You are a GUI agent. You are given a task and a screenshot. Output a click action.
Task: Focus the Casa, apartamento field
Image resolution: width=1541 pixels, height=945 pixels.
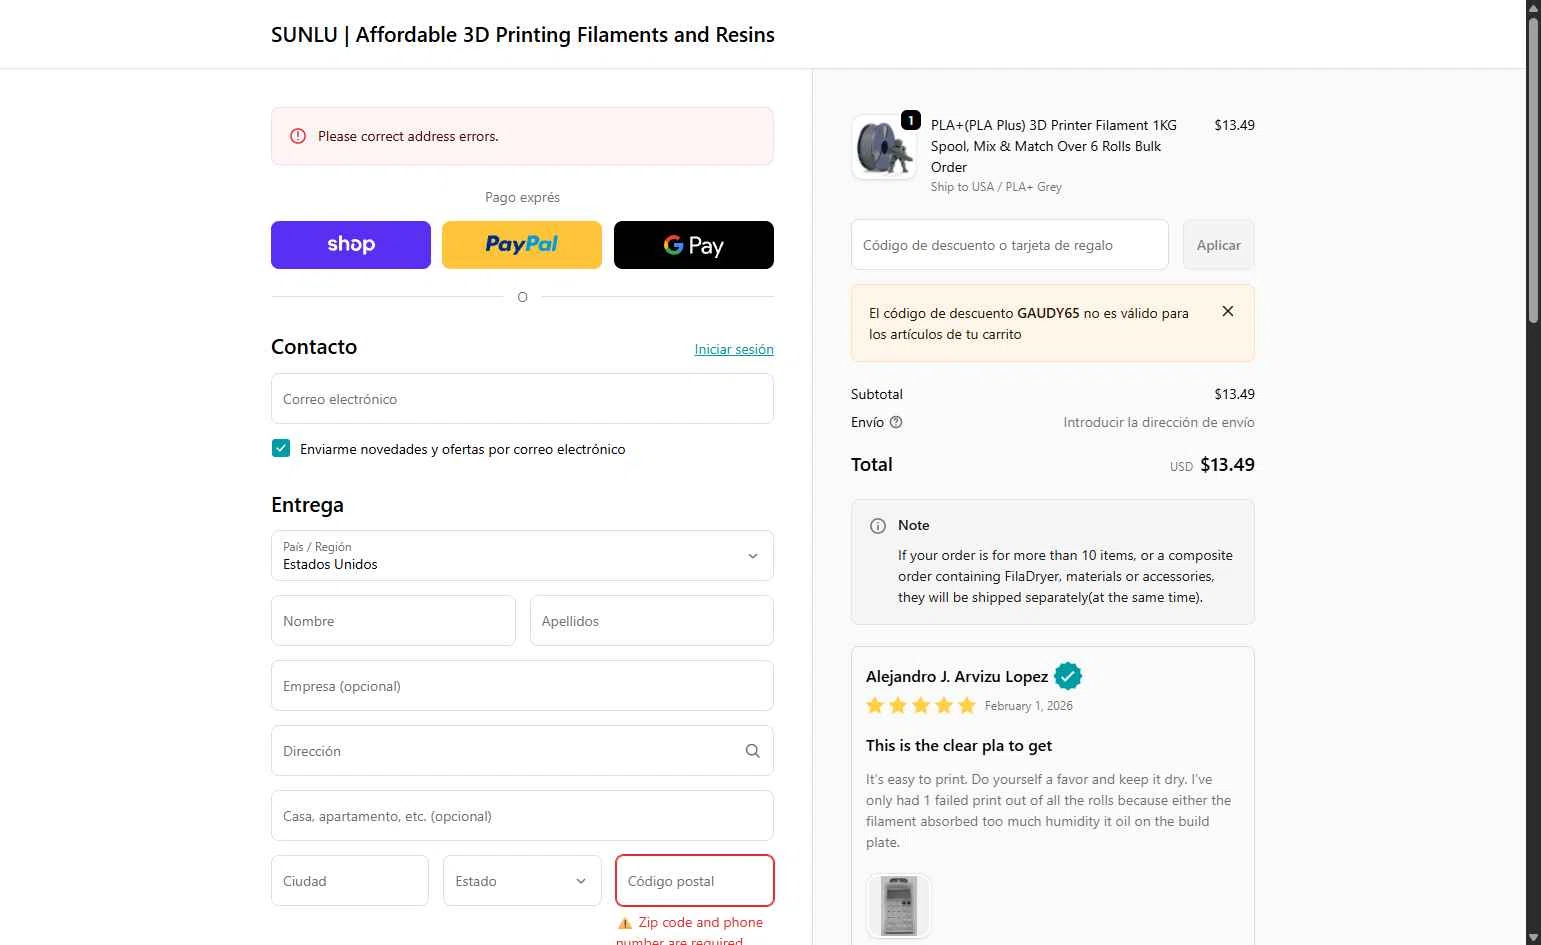(522, 816)
